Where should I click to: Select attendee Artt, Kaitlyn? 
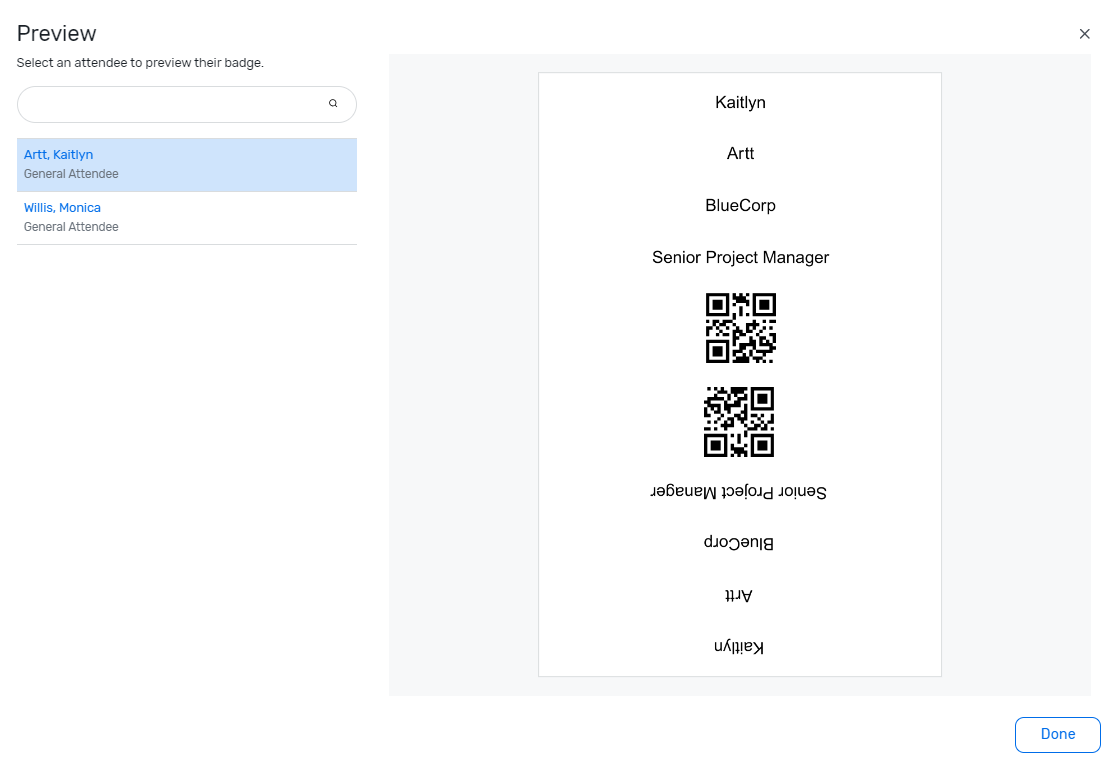(59, 155)
